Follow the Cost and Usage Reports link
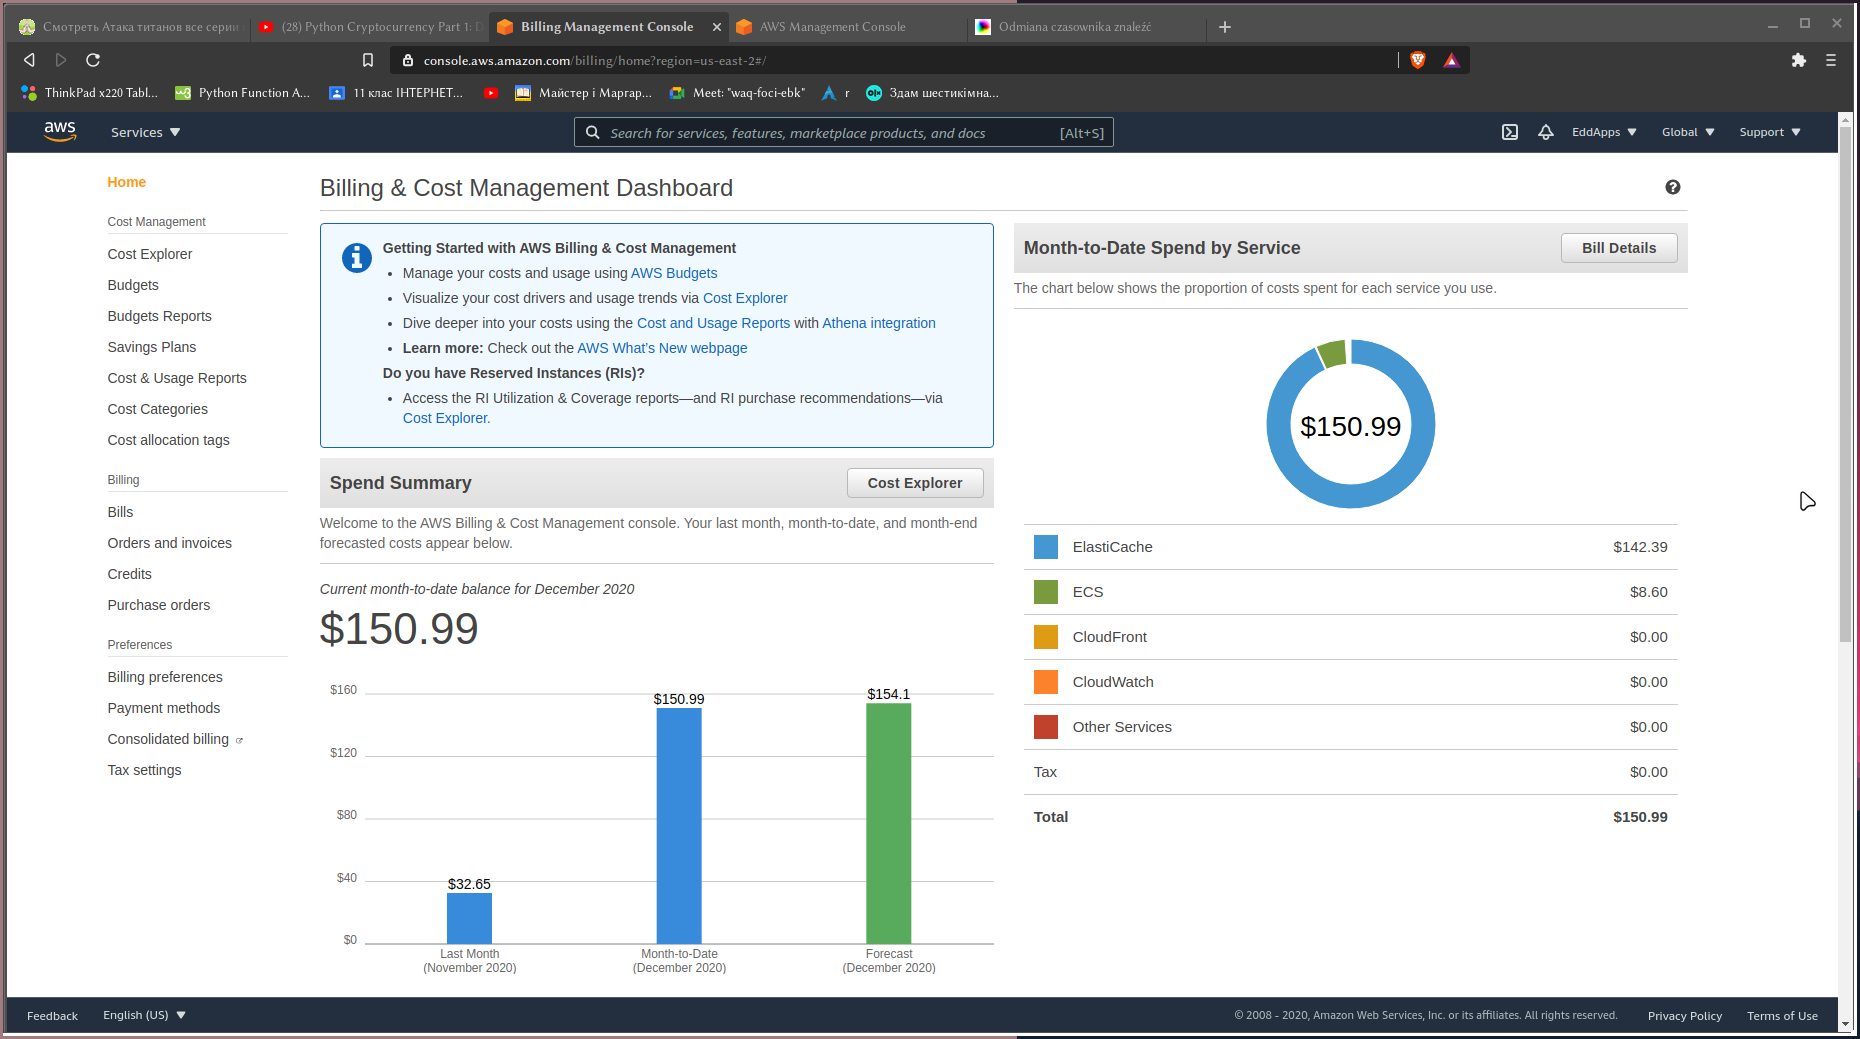This screenshot has width=1860, height=1039. (713, 323)
